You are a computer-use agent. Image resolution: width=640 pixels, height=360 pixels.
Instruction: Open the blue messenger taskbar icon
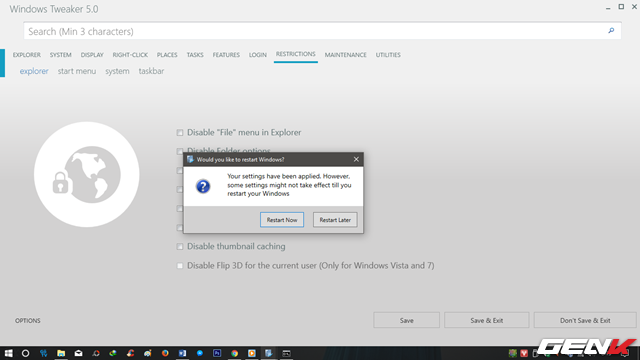click(x=200, y=353)
